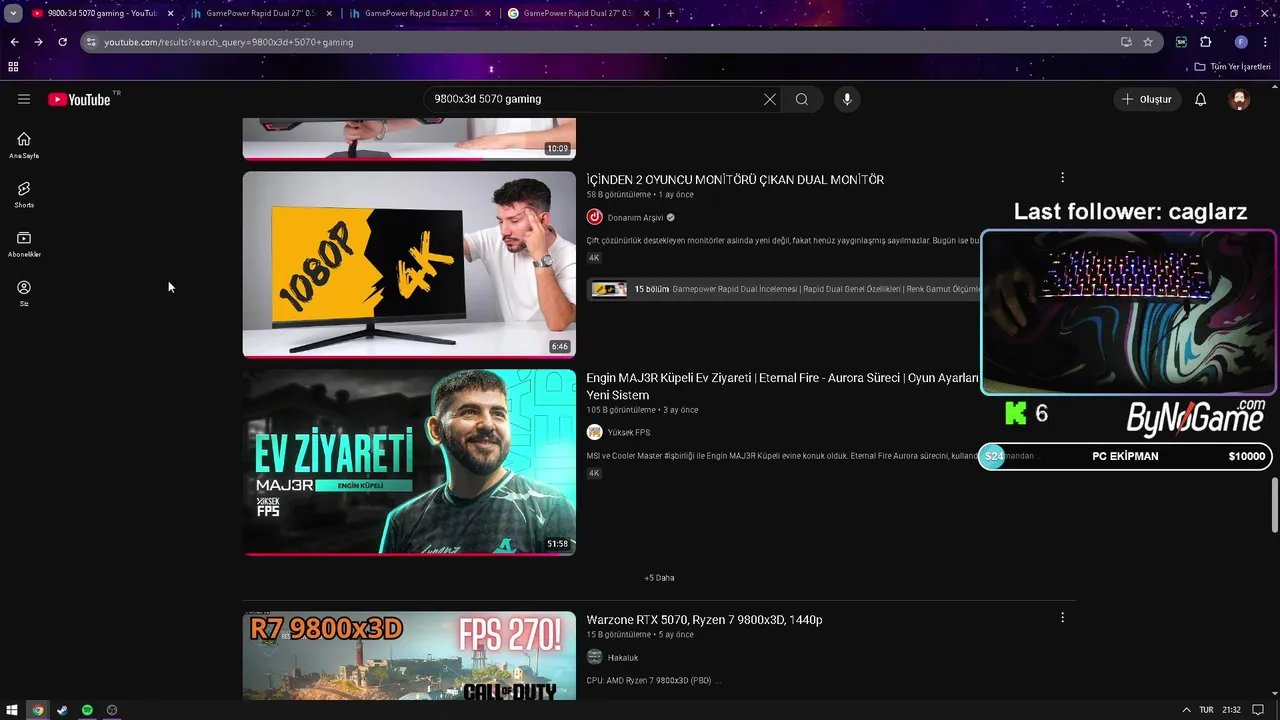The height and width of the screenshot is (720, 1280).
Task: Open options menu for the dual monitor video
Action: coord(1062,177)
